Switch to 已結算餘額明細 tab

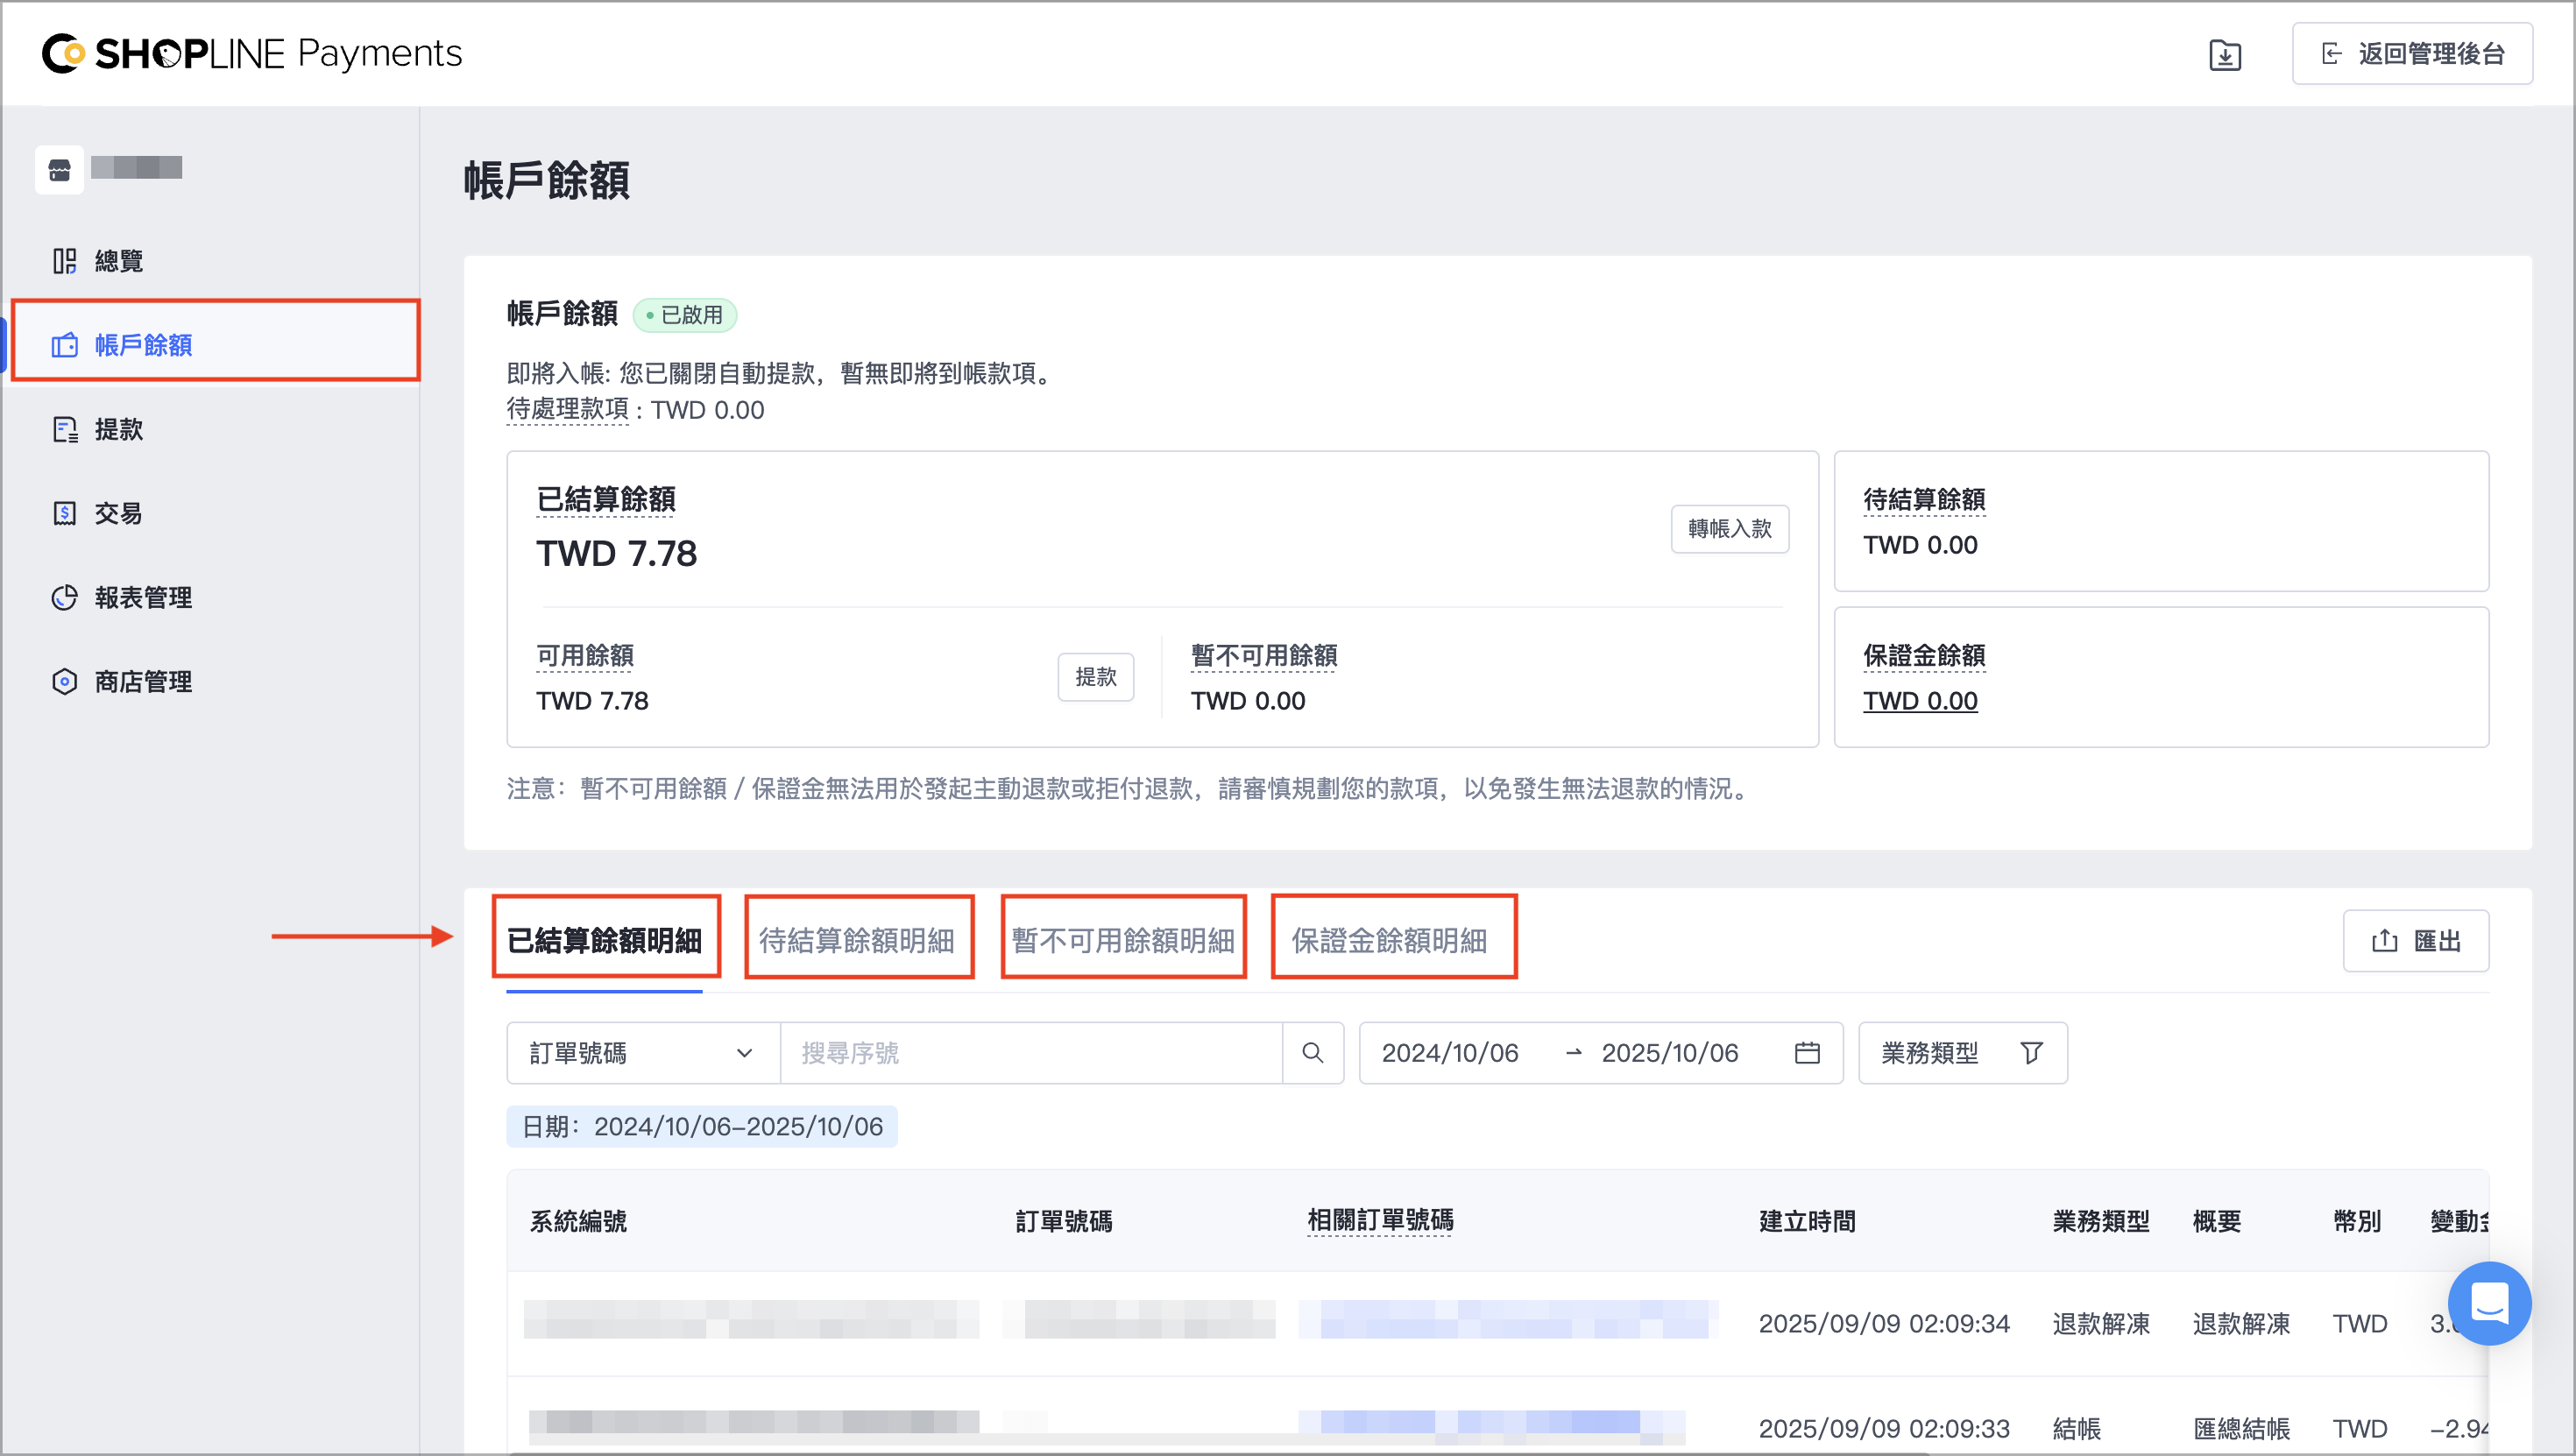tap(604, 940)
